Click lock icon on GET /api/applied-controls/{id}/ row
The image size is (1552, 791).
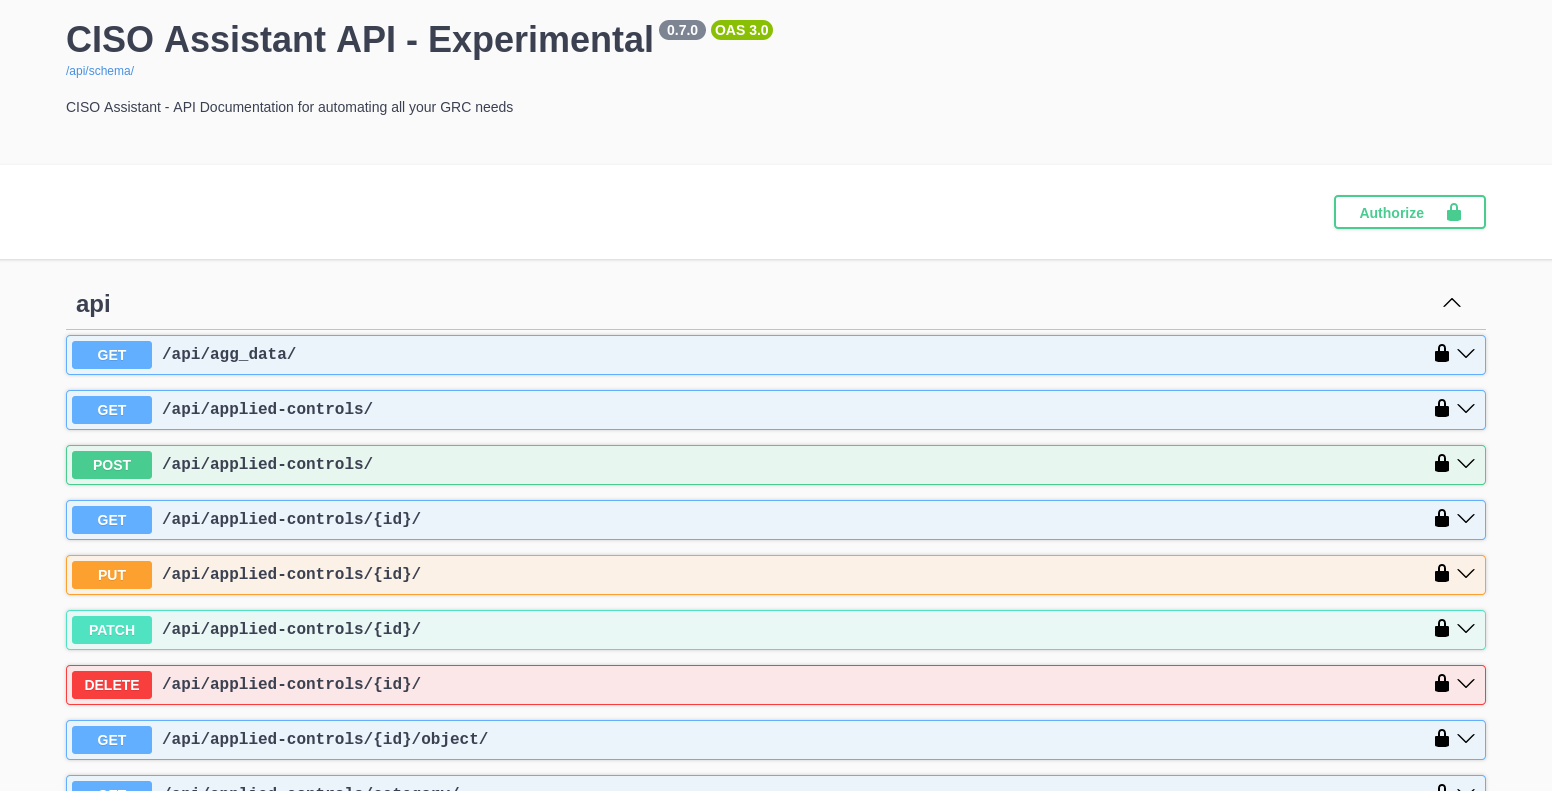[x=1441, y=519]
